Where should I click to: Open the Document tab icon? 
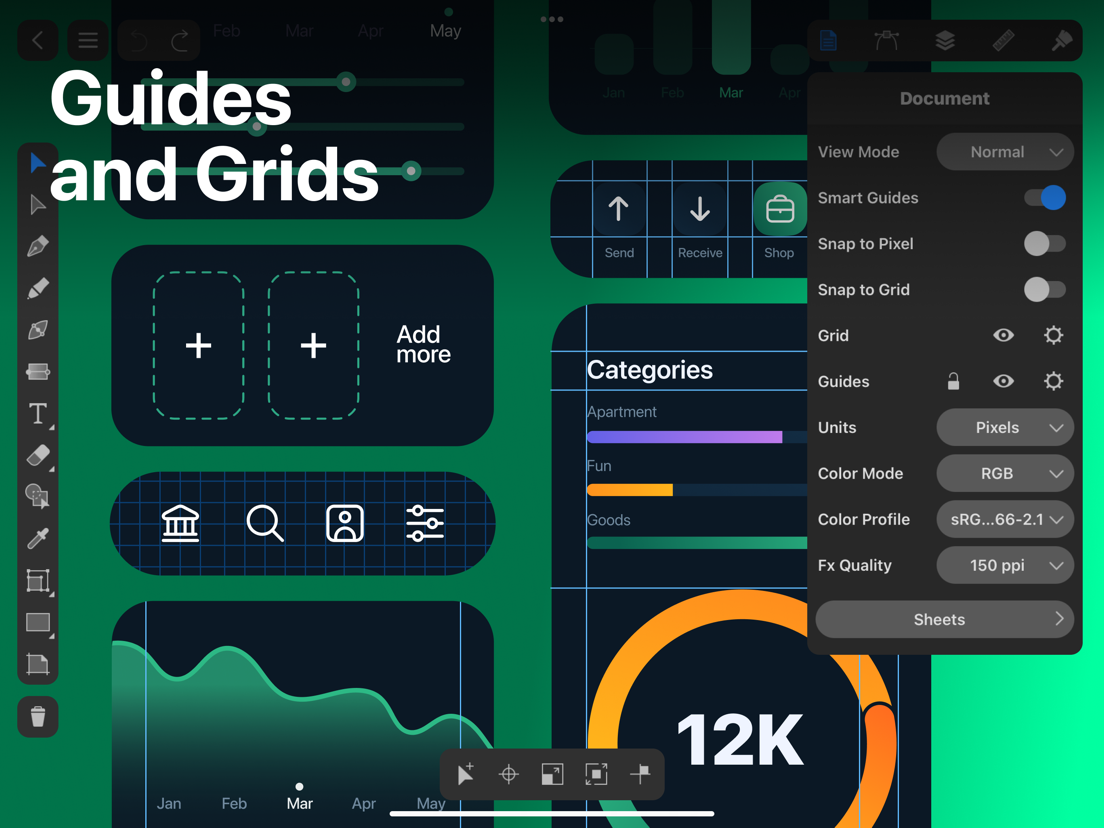828,40
